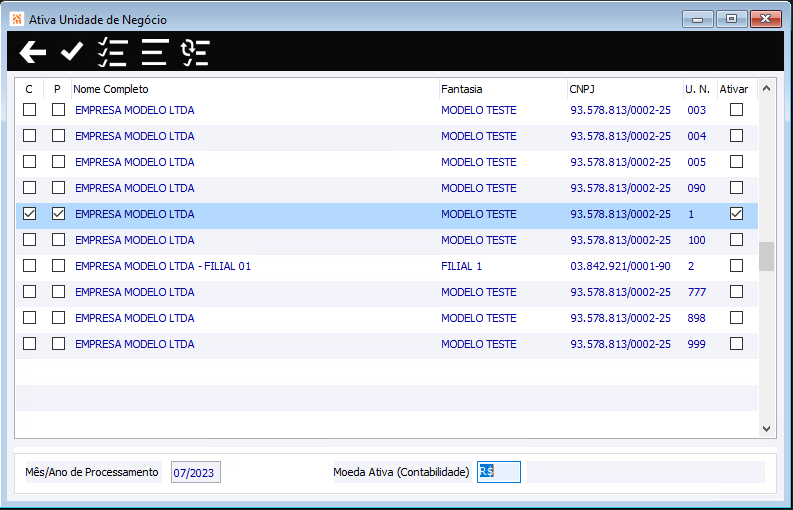
Task: Click CNPJ column header
Action: [582, 89]
